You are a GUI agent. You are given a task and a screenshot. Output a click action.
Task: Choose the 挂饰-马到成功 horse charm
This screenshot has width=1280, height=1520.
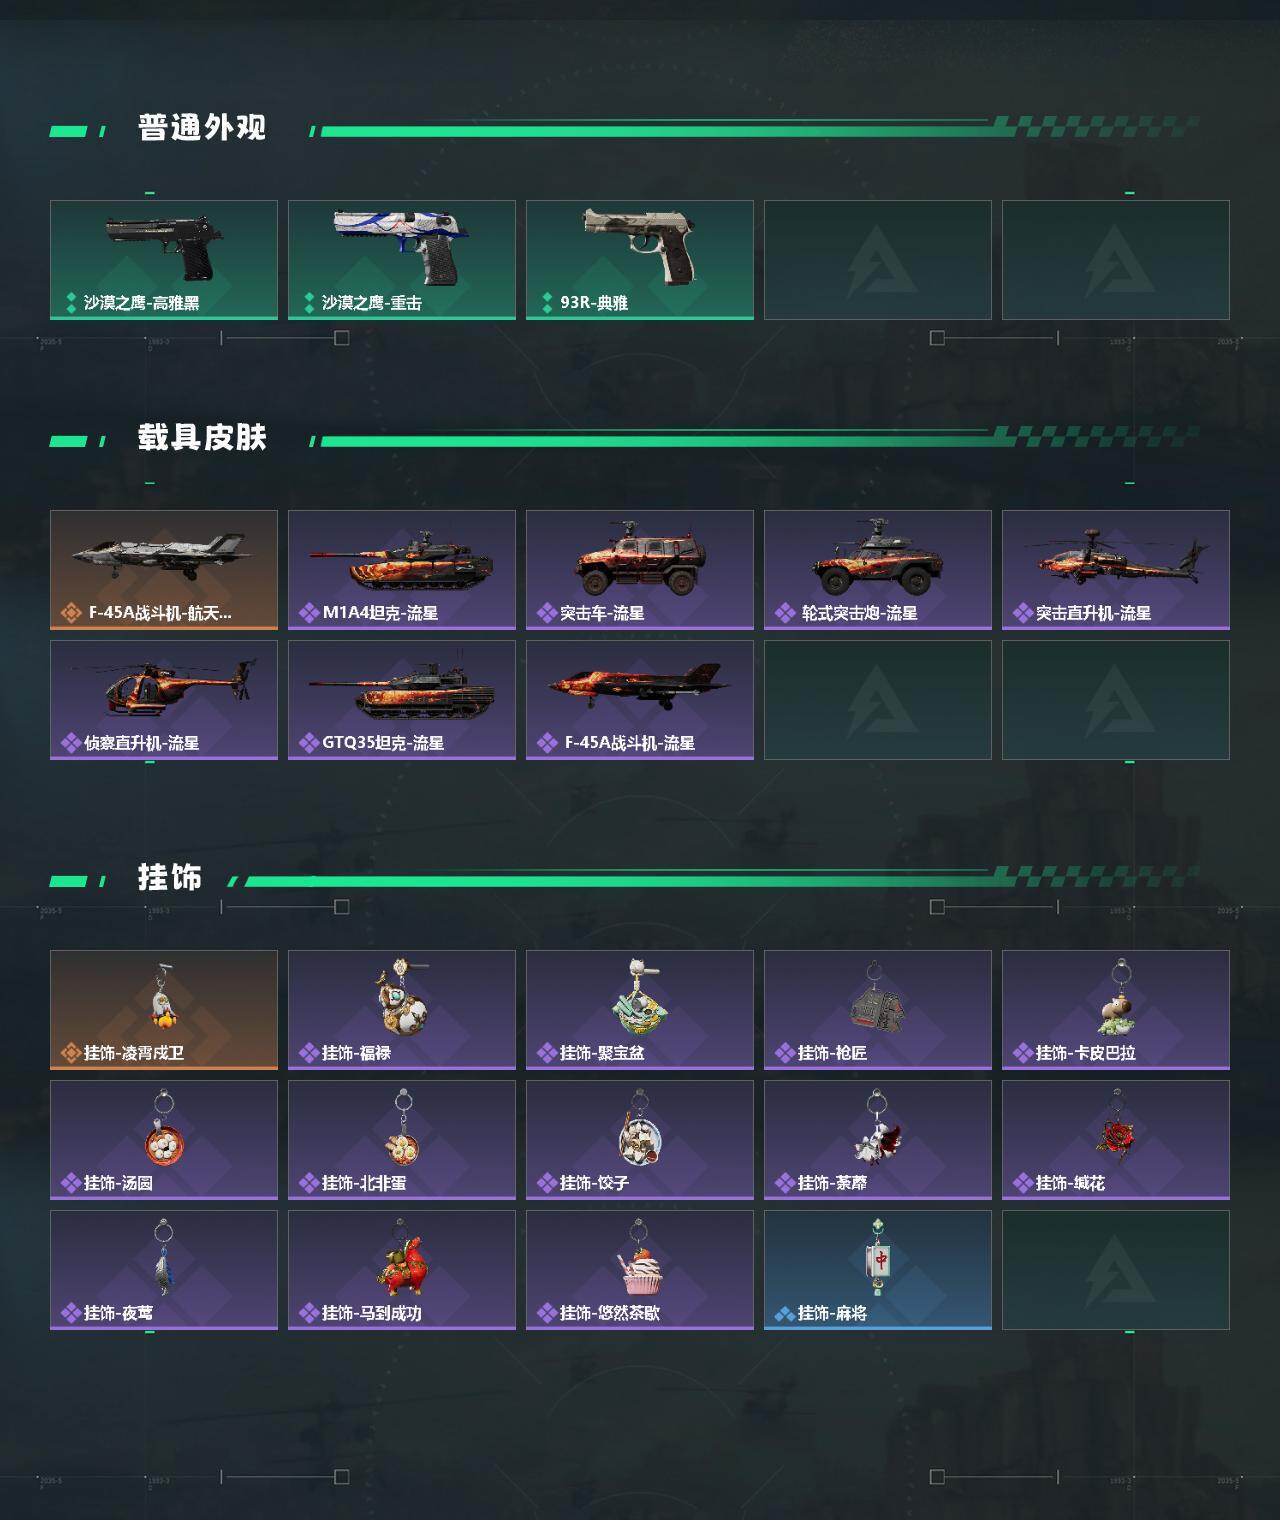(402, 1270)
